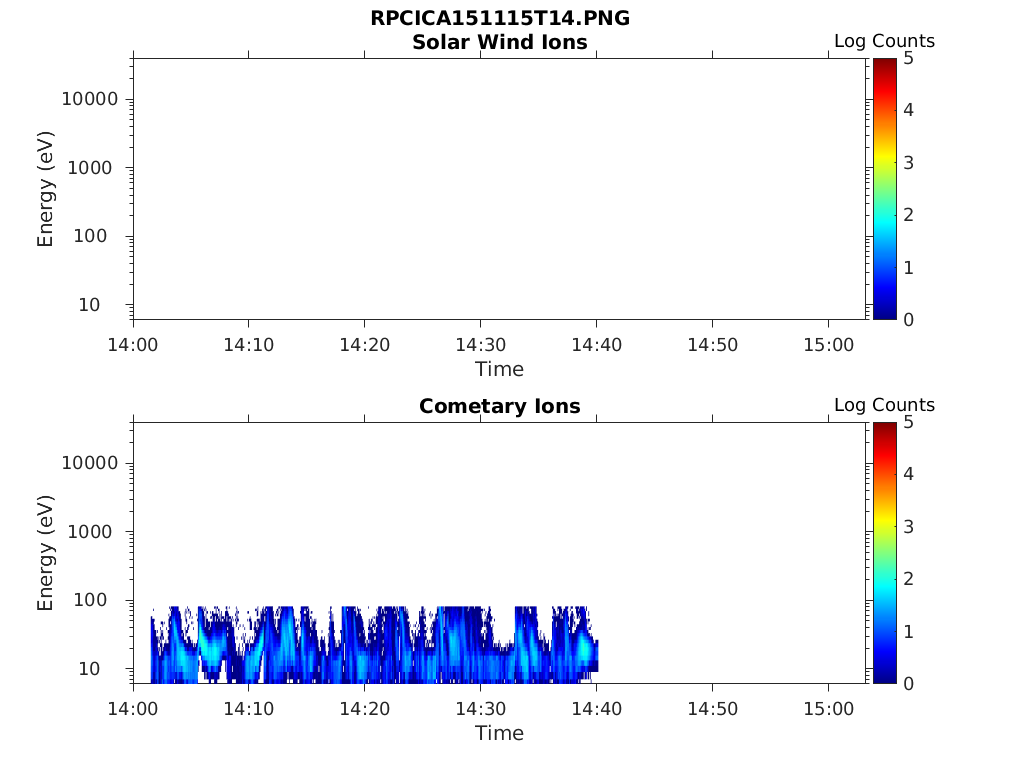Click the Time label under Cometary plot
The height and width of the screenshot is (768, 1024).
500,733
